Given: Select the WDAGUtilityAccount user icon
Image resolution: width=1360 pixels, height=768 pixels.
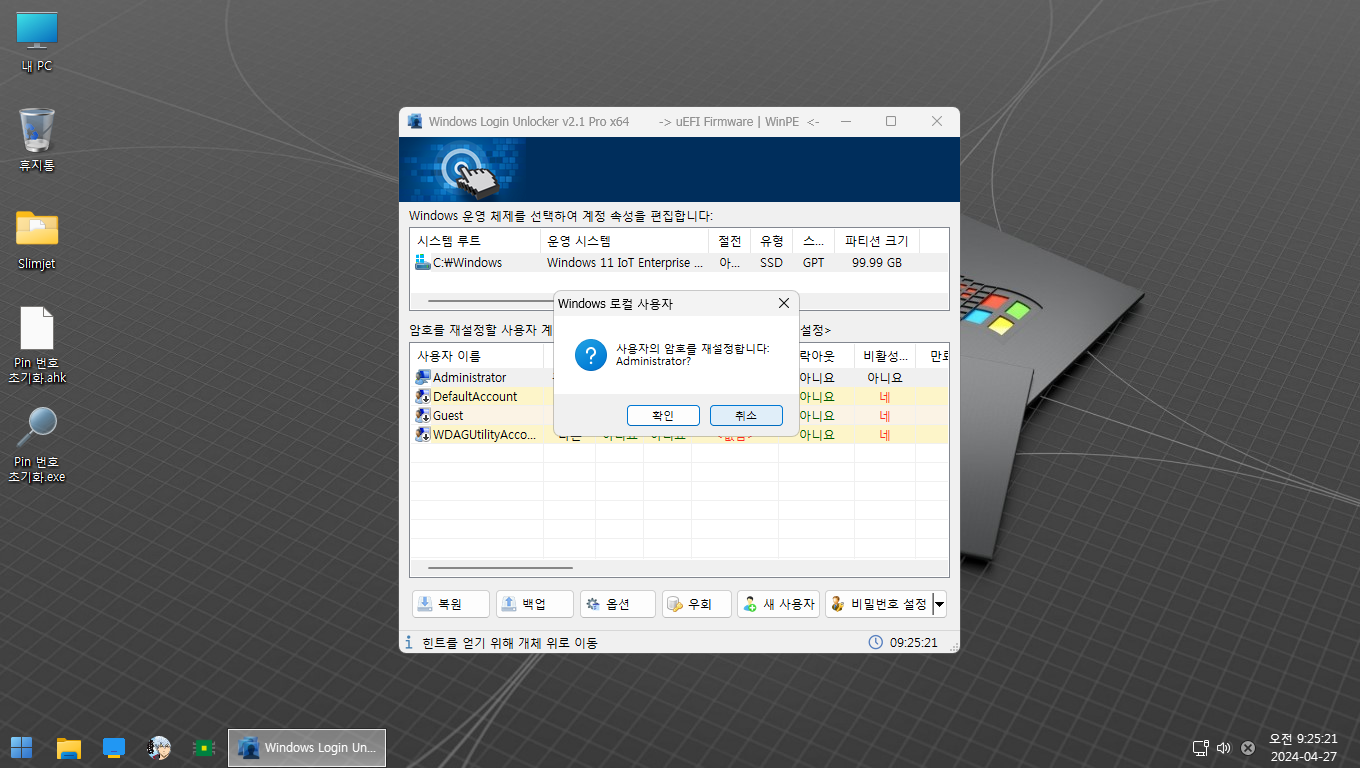Looking at the screenshot, I should coord(423,434).
